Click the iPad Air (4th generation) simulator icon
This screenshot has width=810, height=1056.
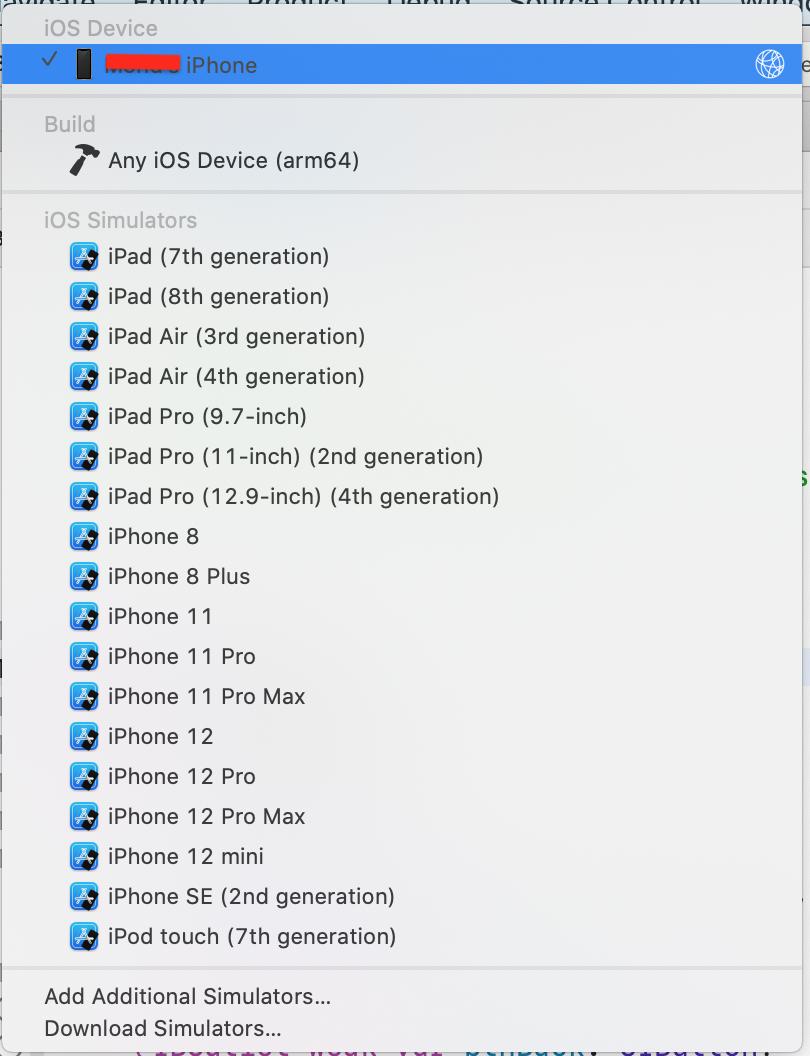click(x=85, y=376)
